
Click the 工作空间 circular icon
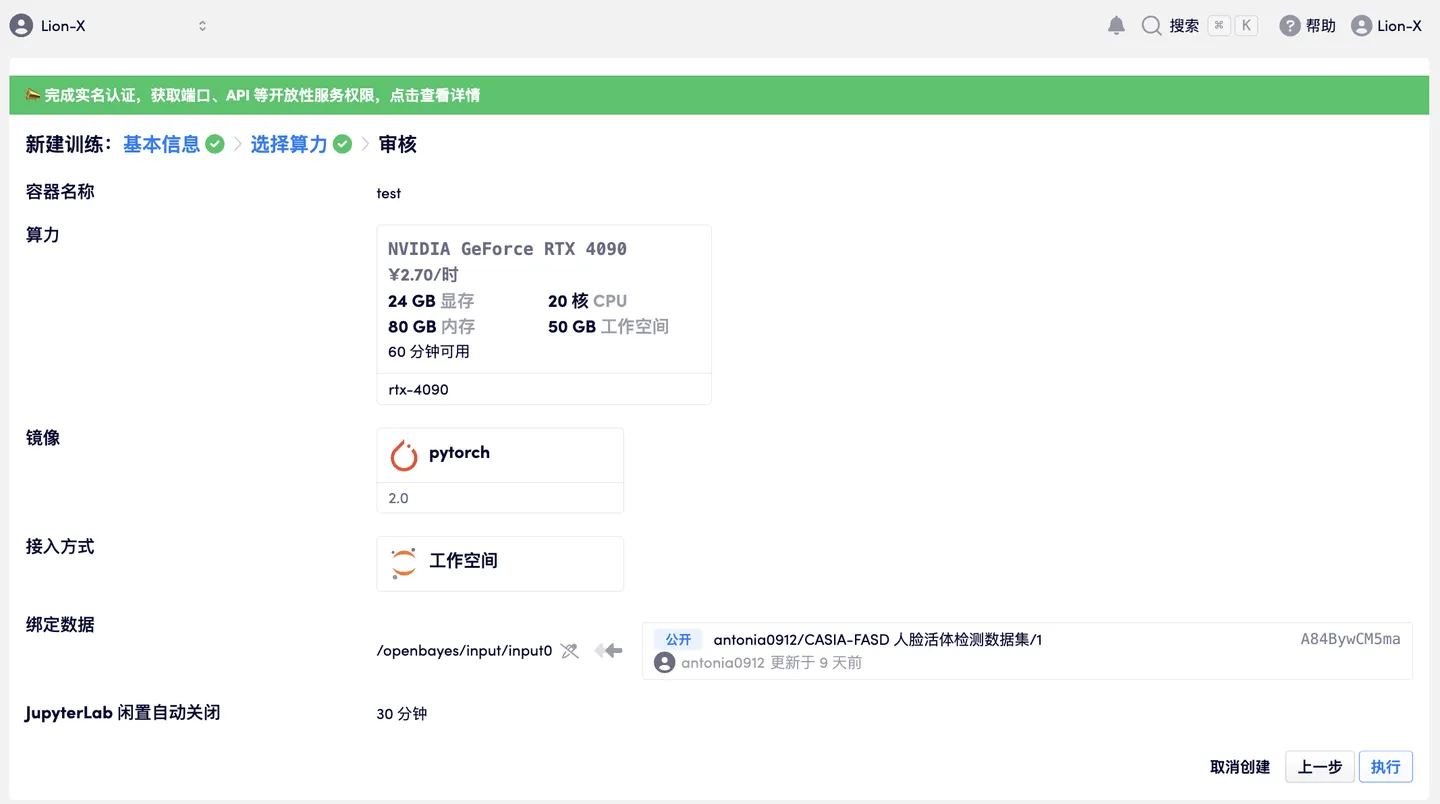[403, 562]
